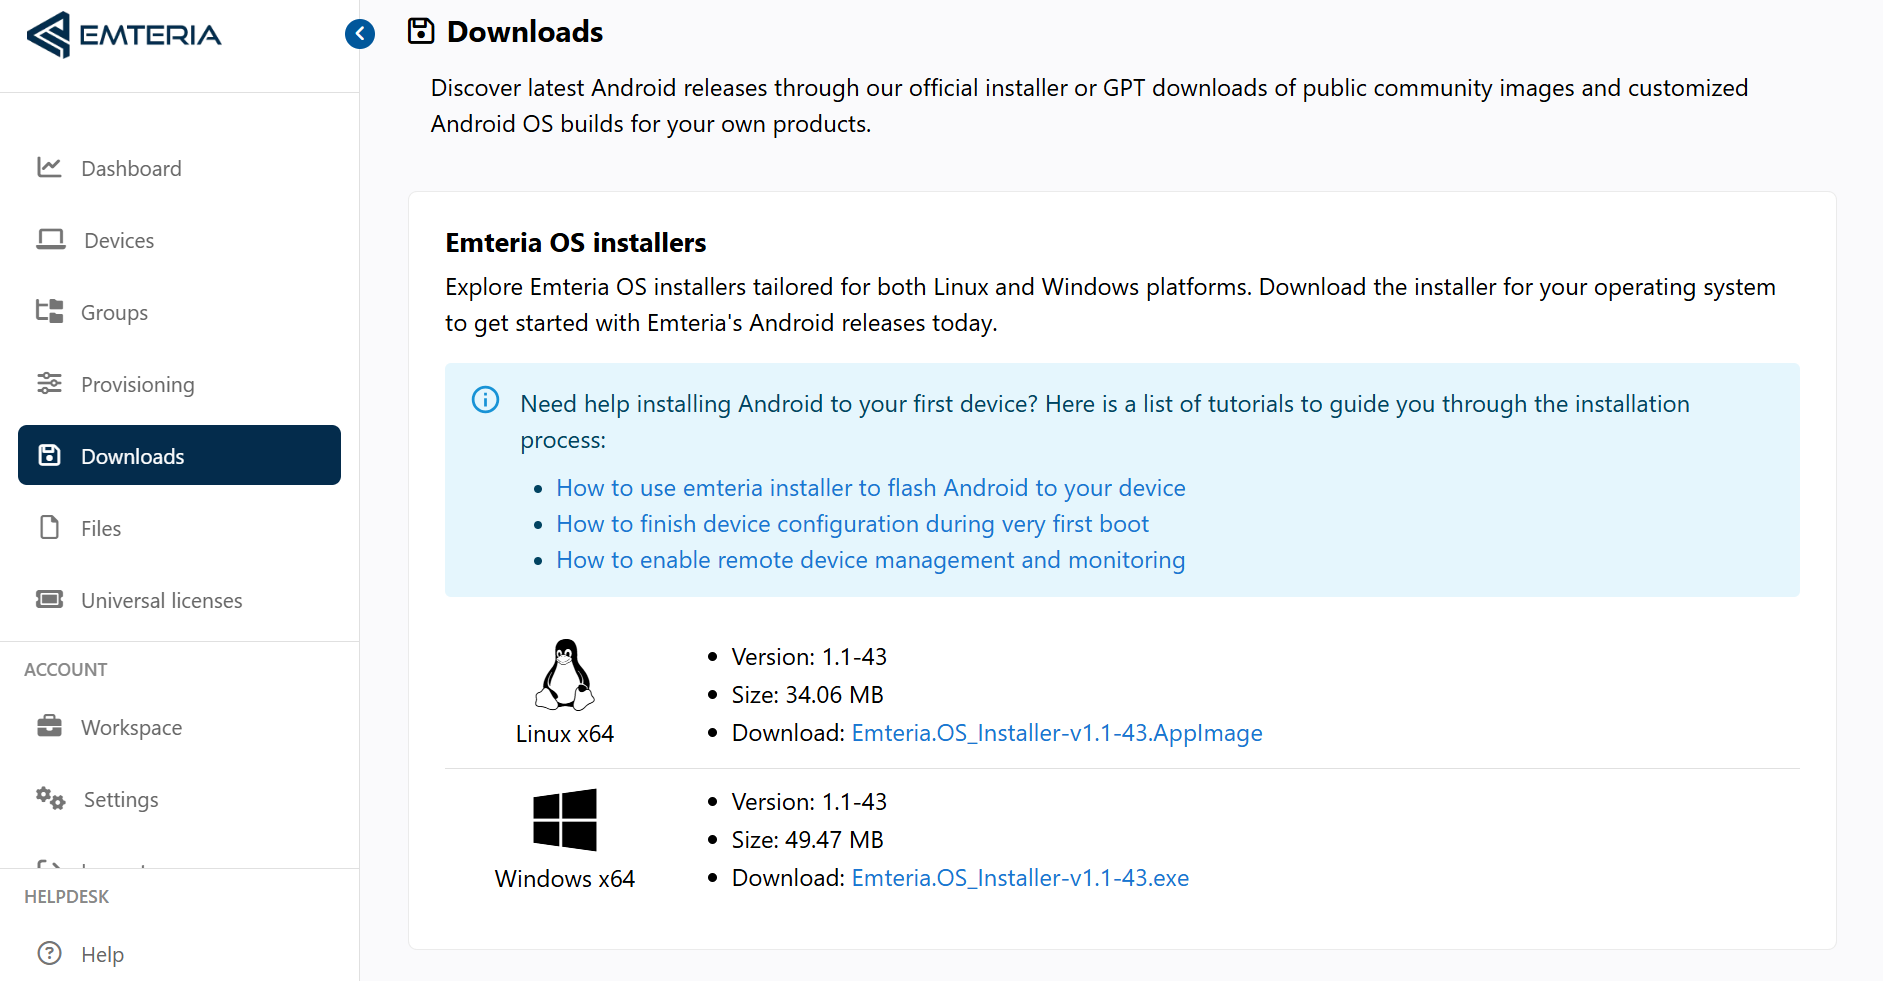This screenshot has height=981, width=1883.
Task: Download the Linux AppImage installer
Action: coord(1057,733)
